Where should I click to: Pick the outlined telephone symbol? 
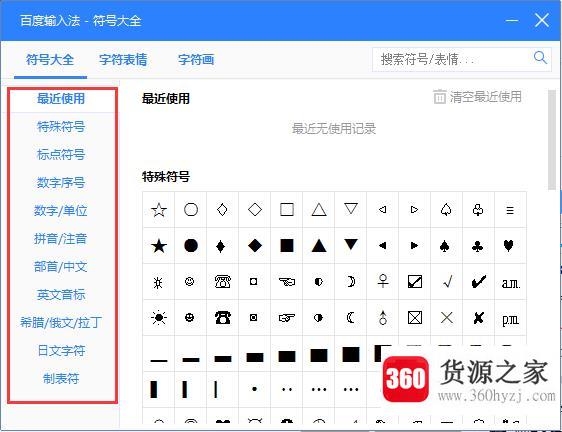(223, 282)
